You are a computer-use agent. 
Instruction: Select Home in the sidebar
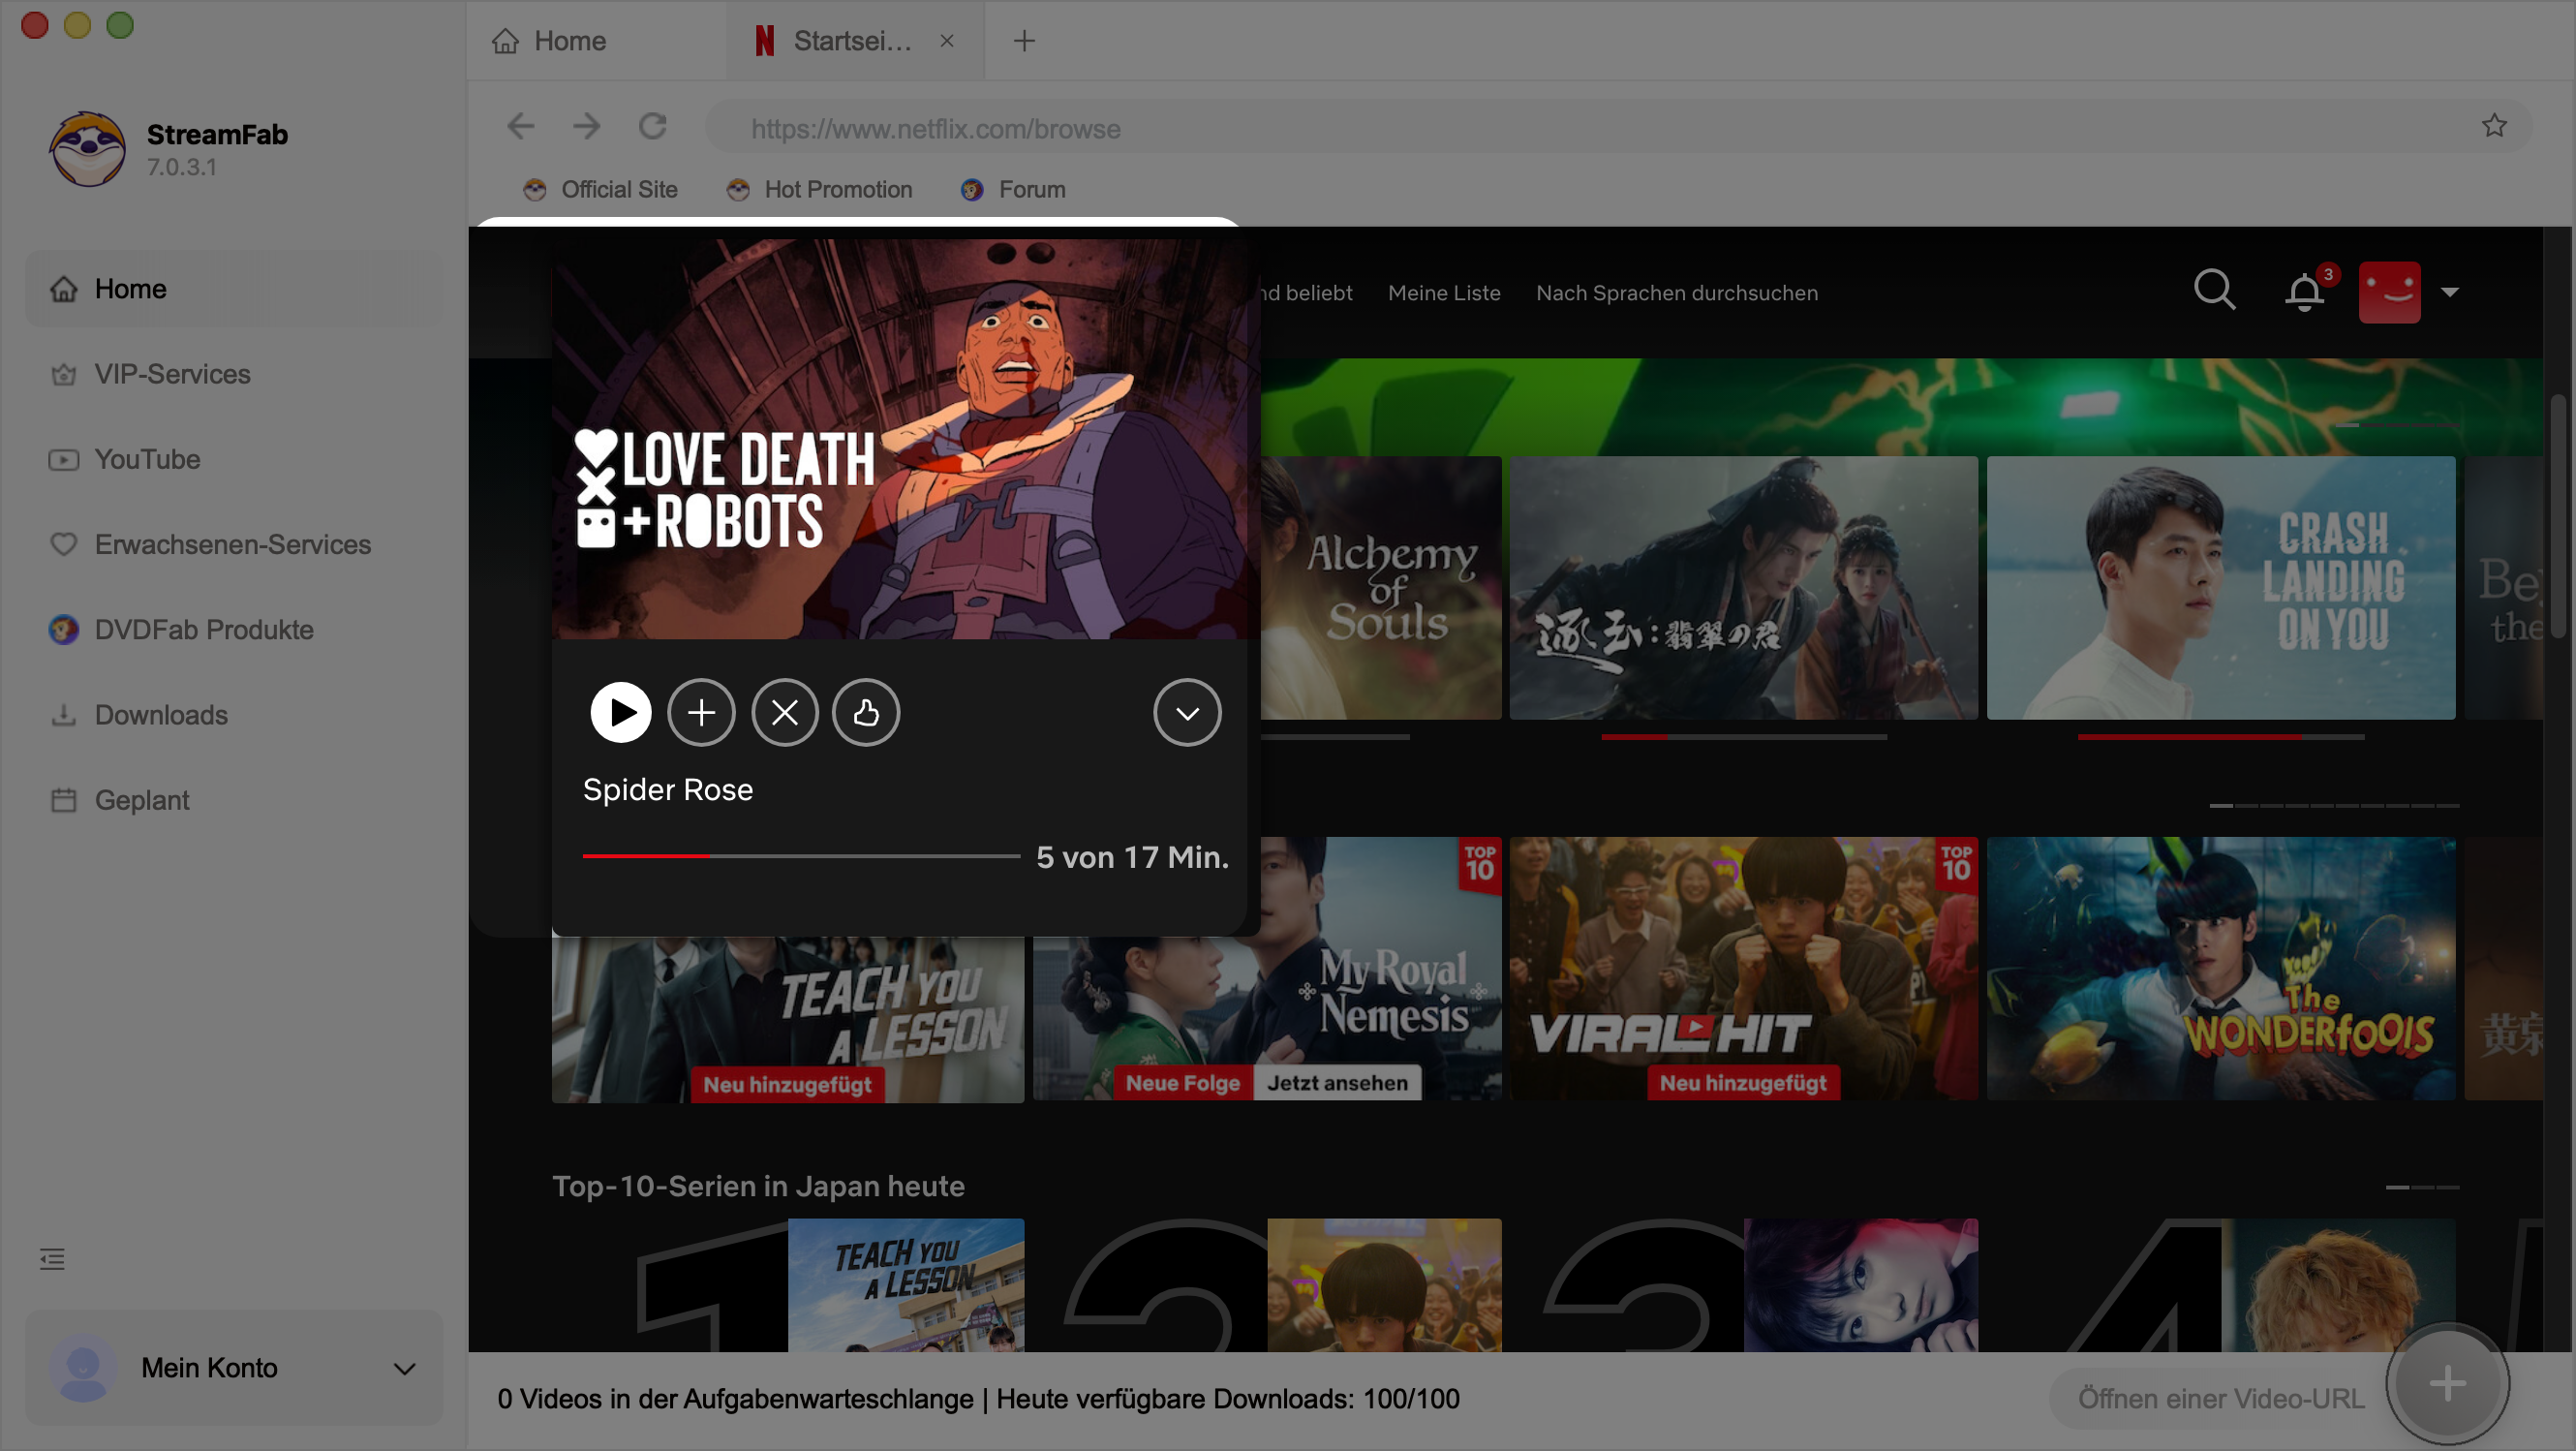coord(234,289)
